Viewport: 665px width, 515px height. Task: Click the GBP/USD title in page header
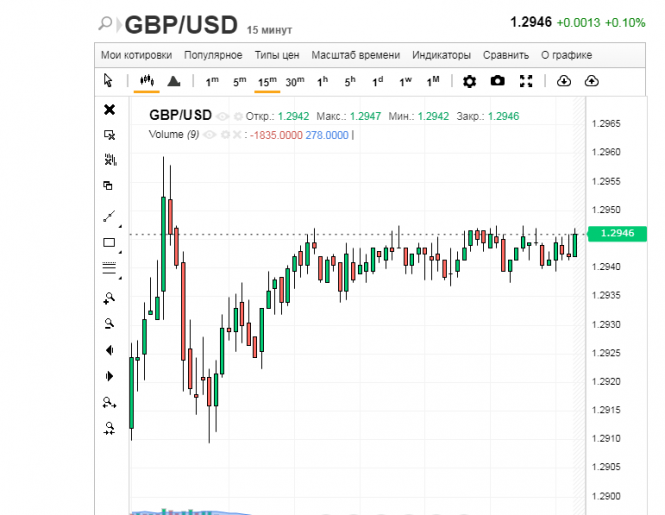[x=181, y=25]
